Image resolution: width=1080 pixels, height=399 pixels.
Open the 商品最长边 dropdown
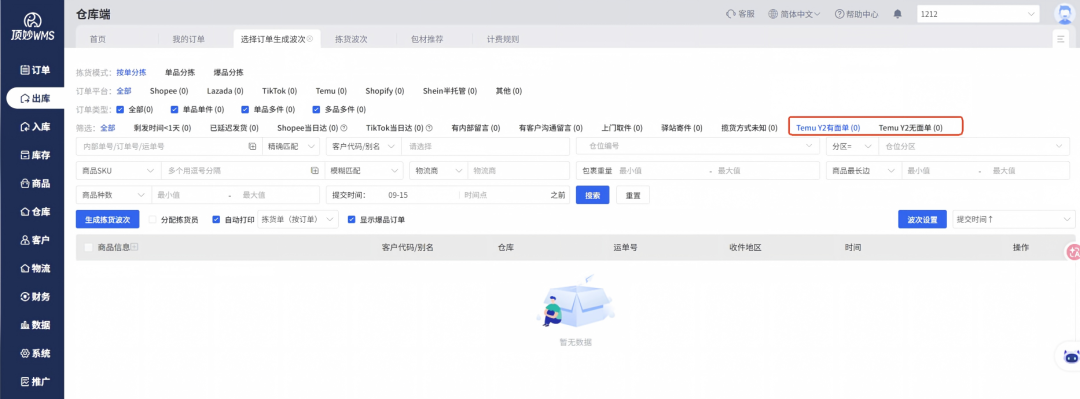tap(864, 170)
